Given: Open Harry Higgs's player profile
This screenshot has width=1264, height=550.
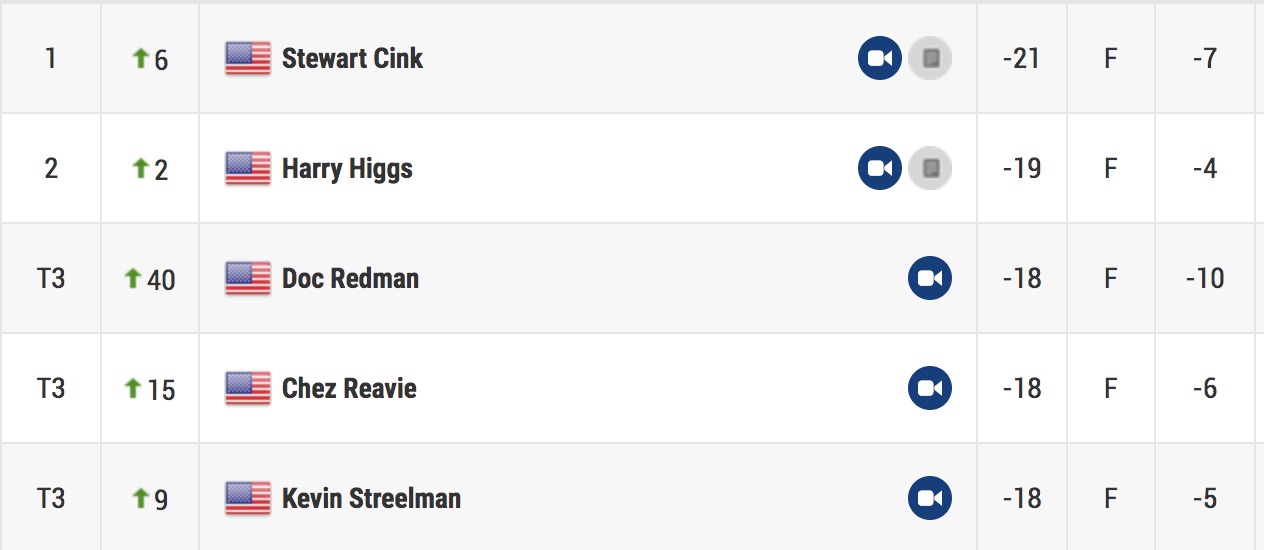Looking at the screenshot, I should (x=347, y=168).
